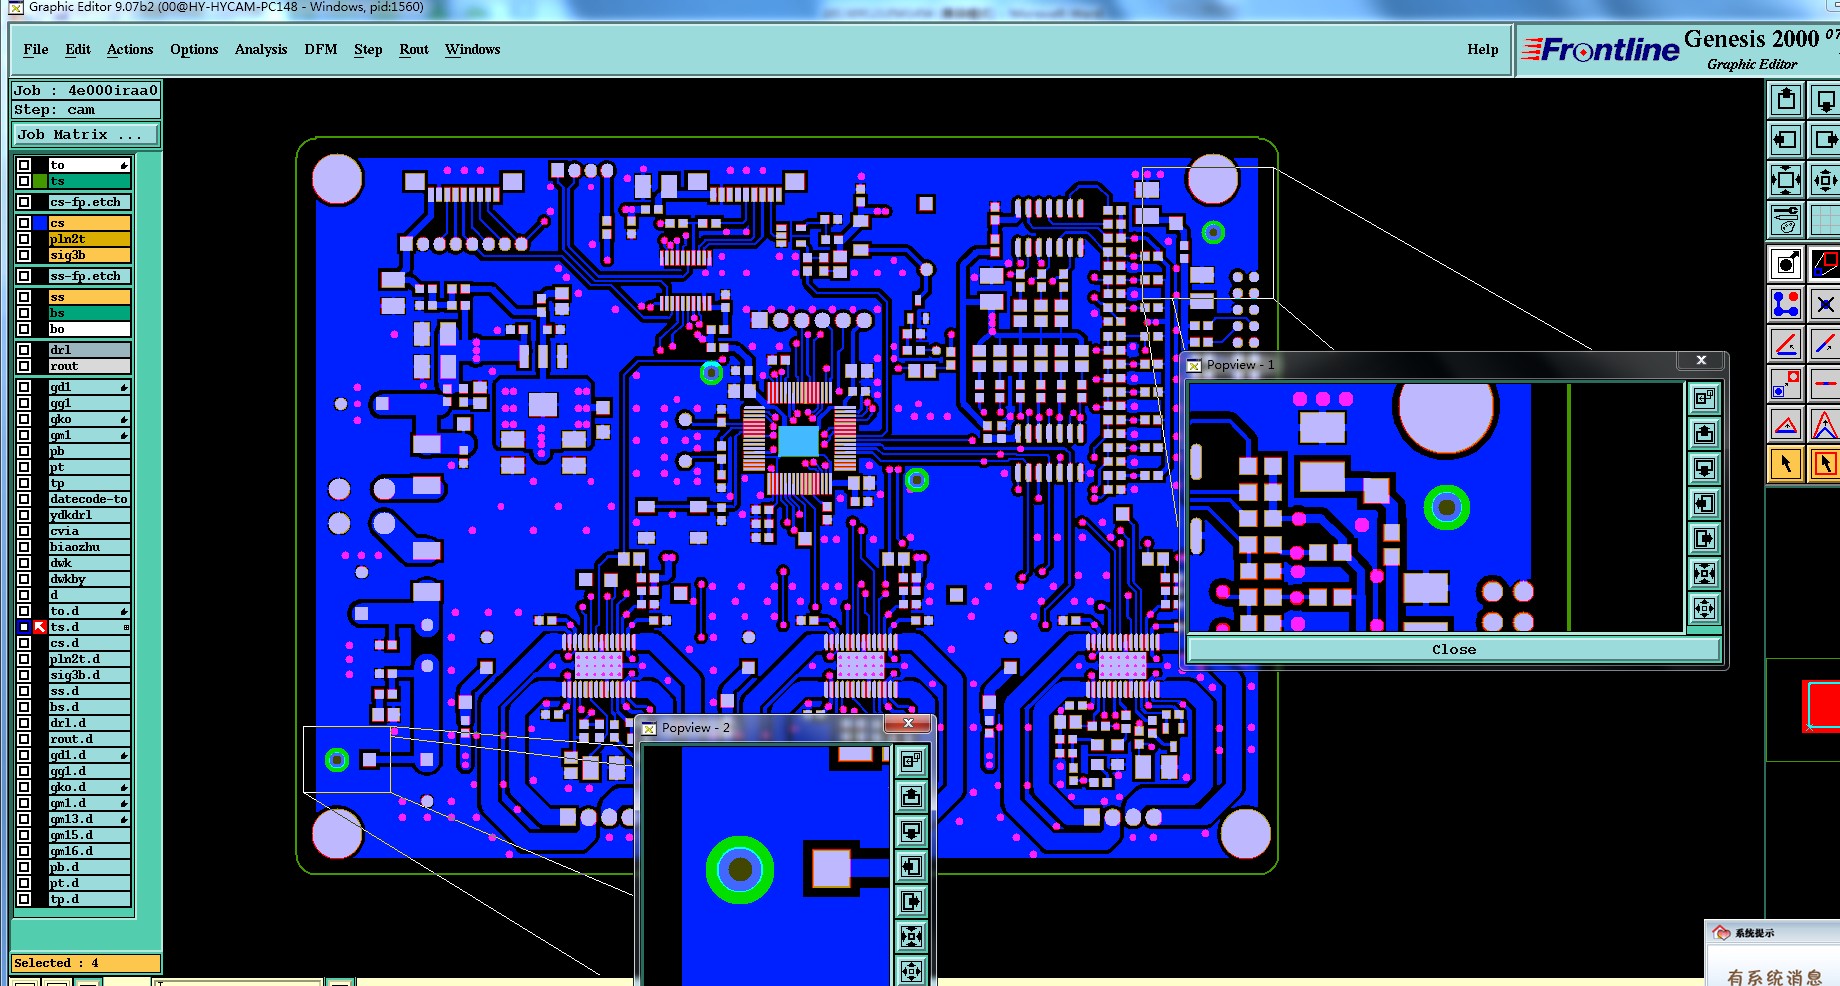The height and width of the screenshot is (986, 1840).
Task: Open the File menu
Action: click(x=36, y=49)
